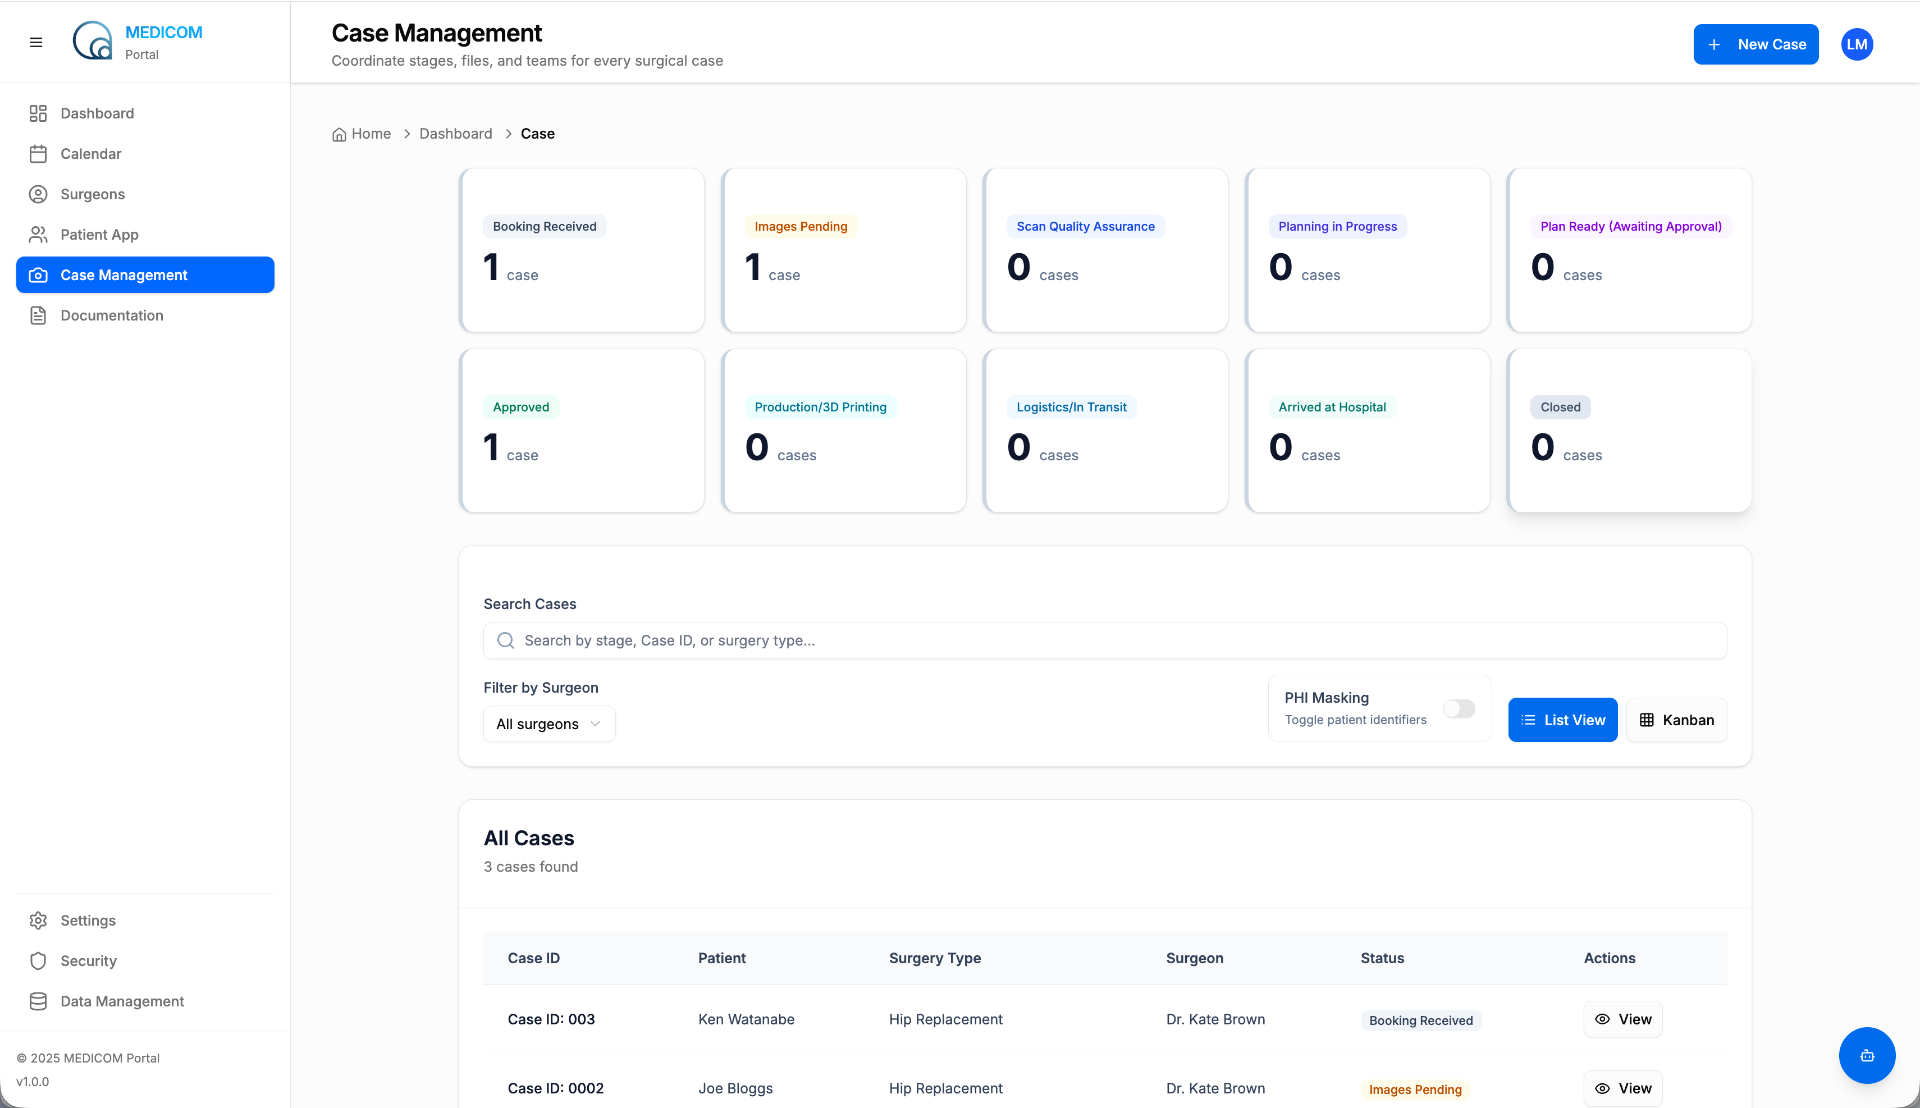The height and width of the screenshot is (1108, 1920).
Task: Click the Settings gear icon
Action: point(38,920)
